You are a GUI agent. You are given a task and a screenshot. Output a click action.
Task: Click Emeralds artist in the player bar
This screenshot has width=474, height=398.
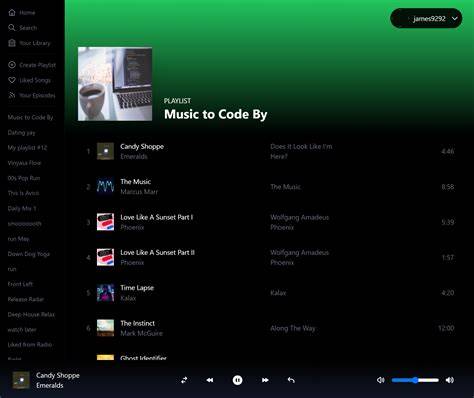tap(50, 385)
